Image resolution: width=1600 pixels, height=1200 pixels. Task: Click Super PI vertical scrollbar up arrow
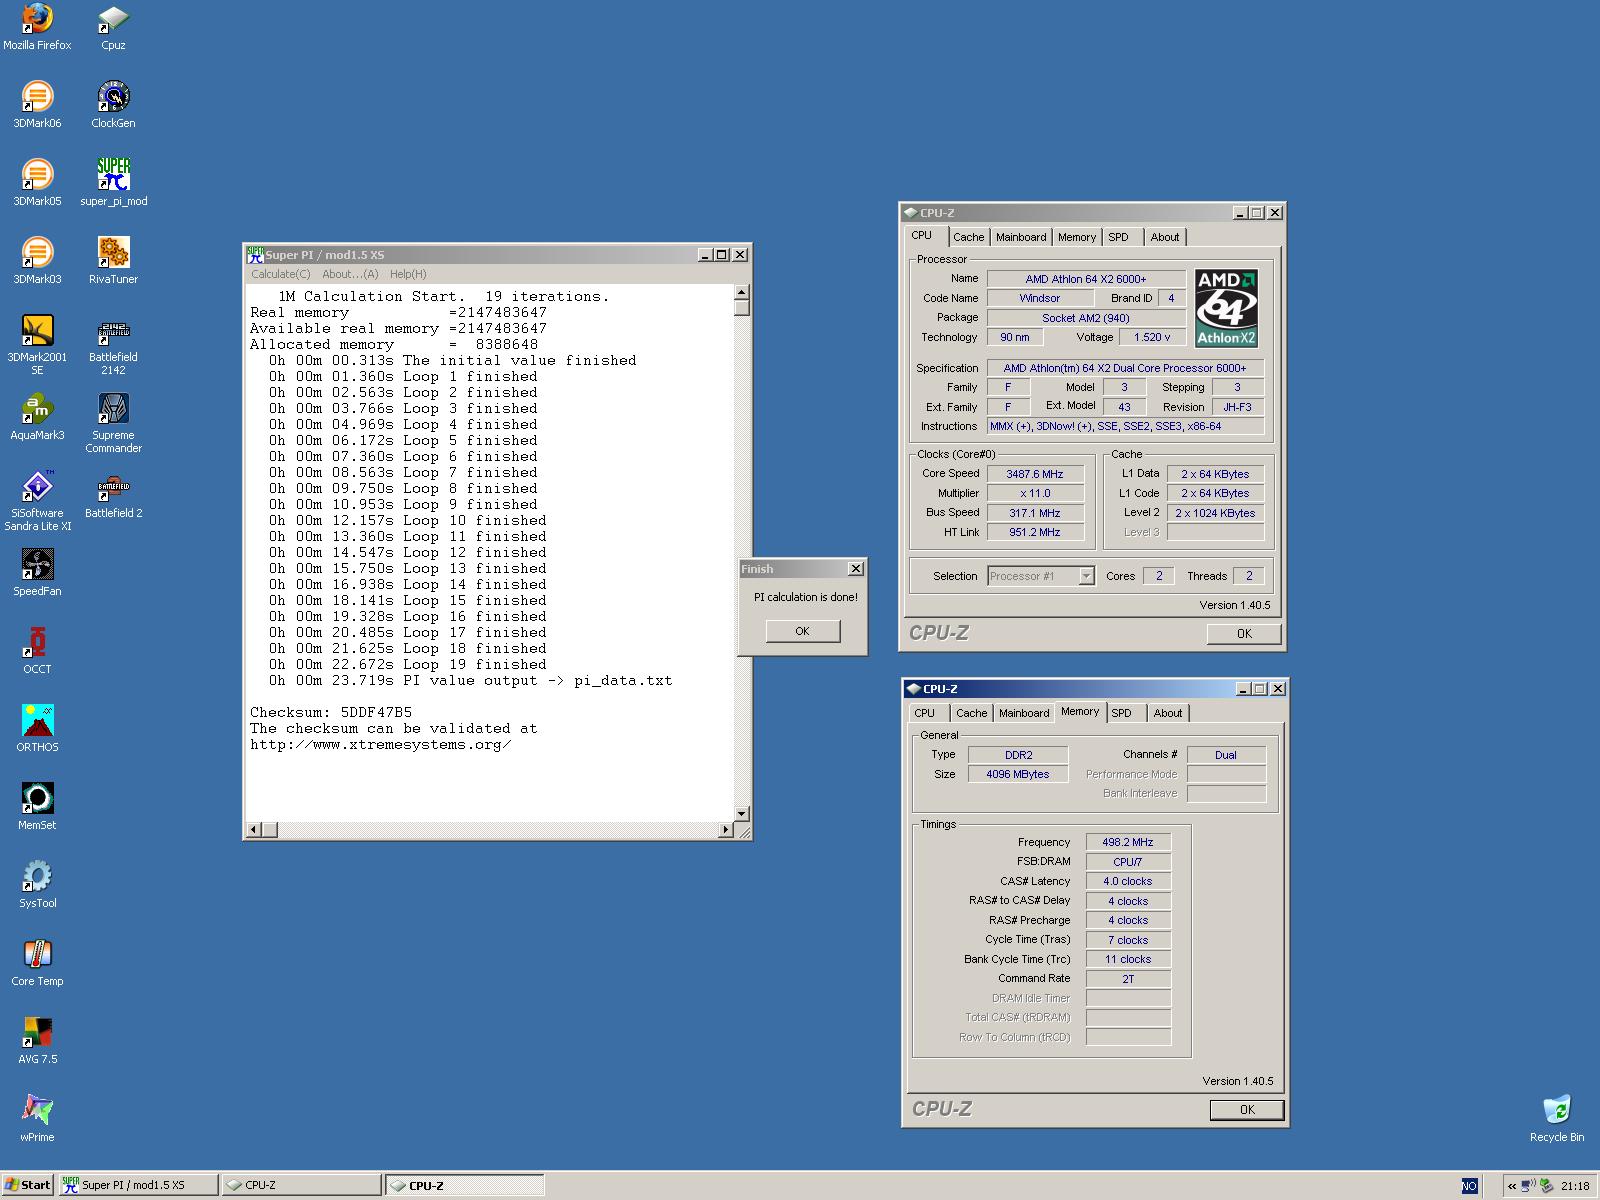tap(742, 292)
